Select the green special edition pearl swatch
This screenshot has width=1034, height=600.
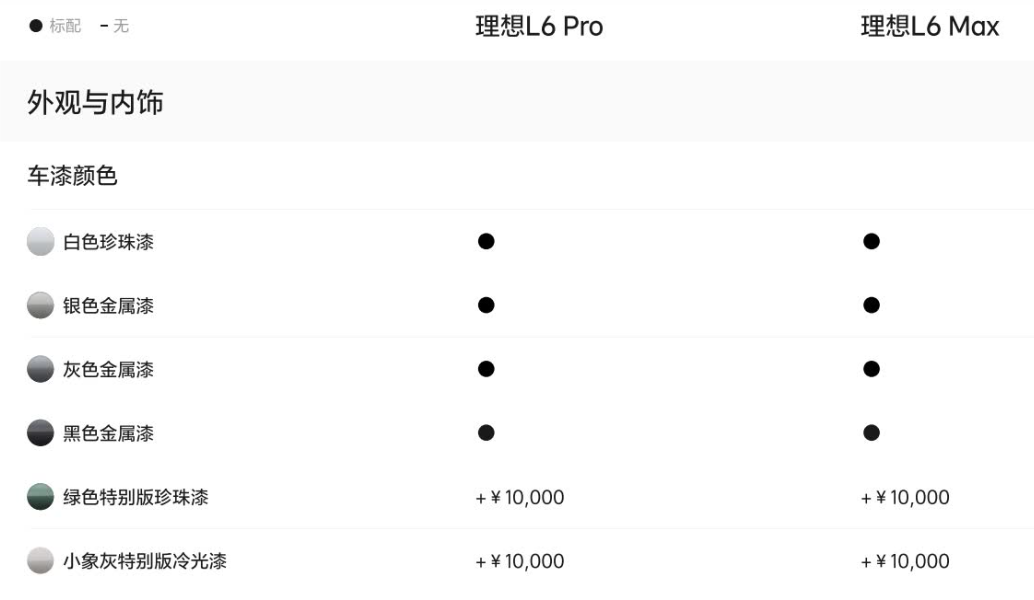40,497
